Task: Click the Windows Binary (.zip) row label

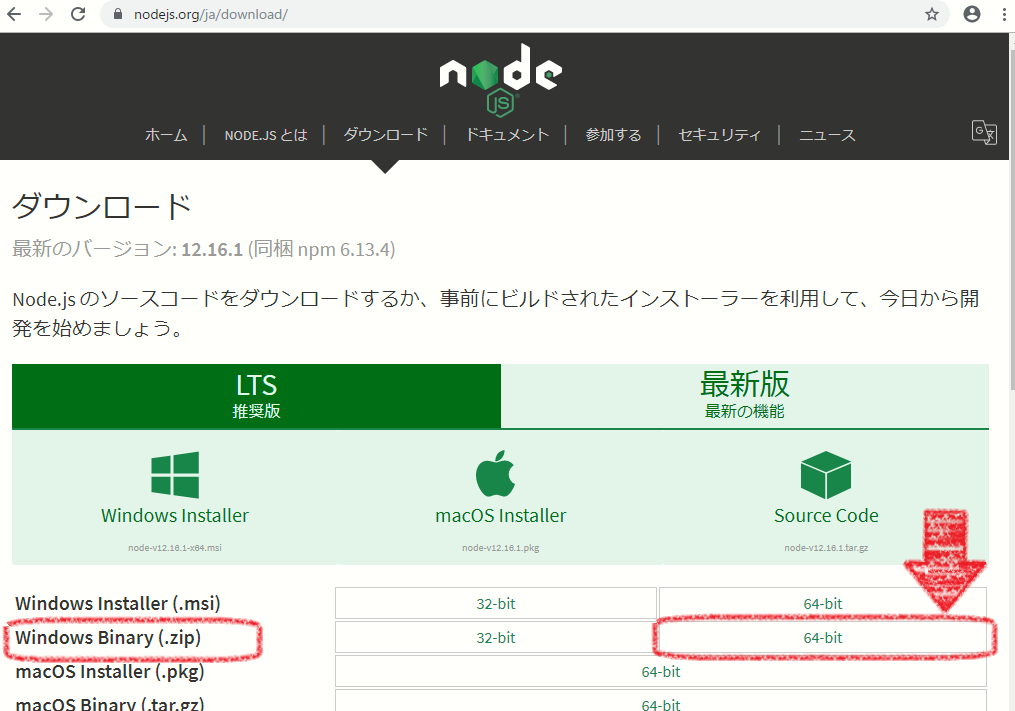Action: [x=108, y=638]
